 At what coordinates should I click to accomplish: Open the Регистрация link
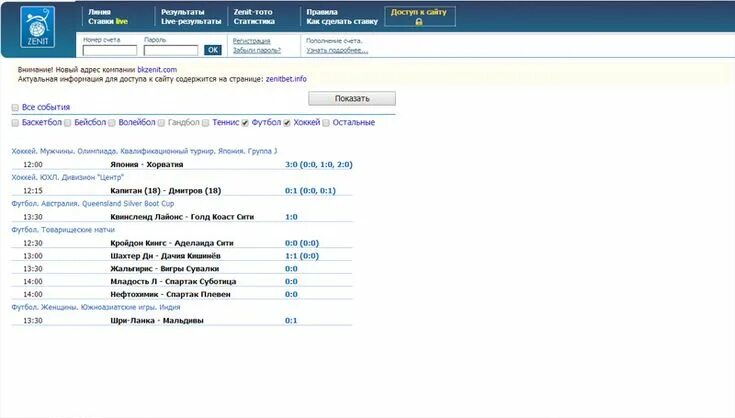pyautogui.click(x=252, y=41)
